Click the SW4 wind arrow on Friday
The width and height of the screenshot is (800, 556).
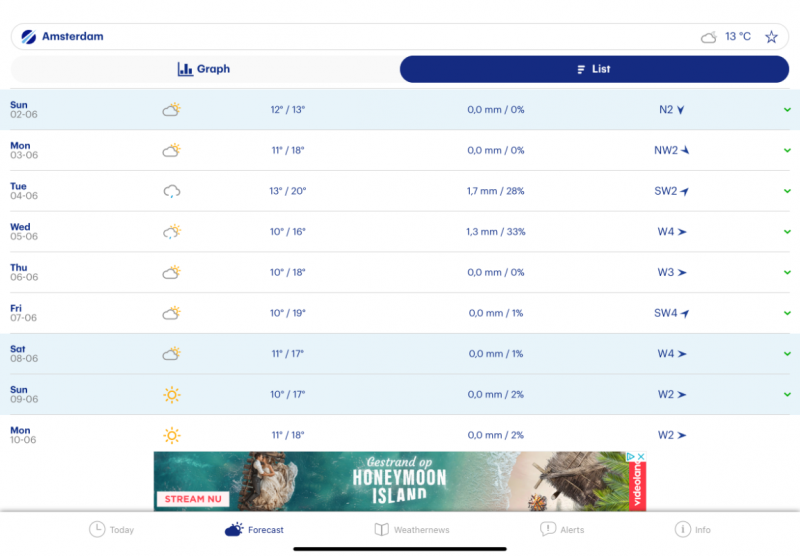pyautogui.click(x=685, y=313)
